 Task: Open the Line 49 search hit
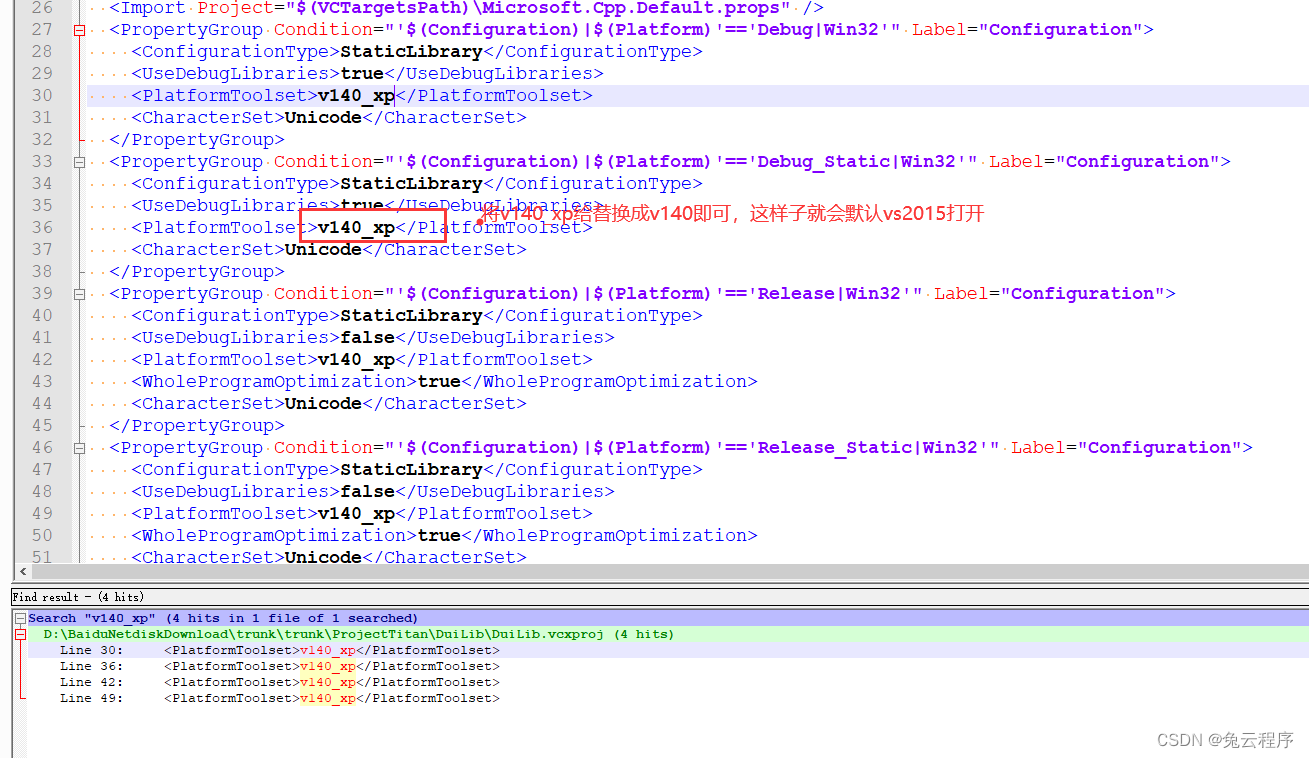279,698
